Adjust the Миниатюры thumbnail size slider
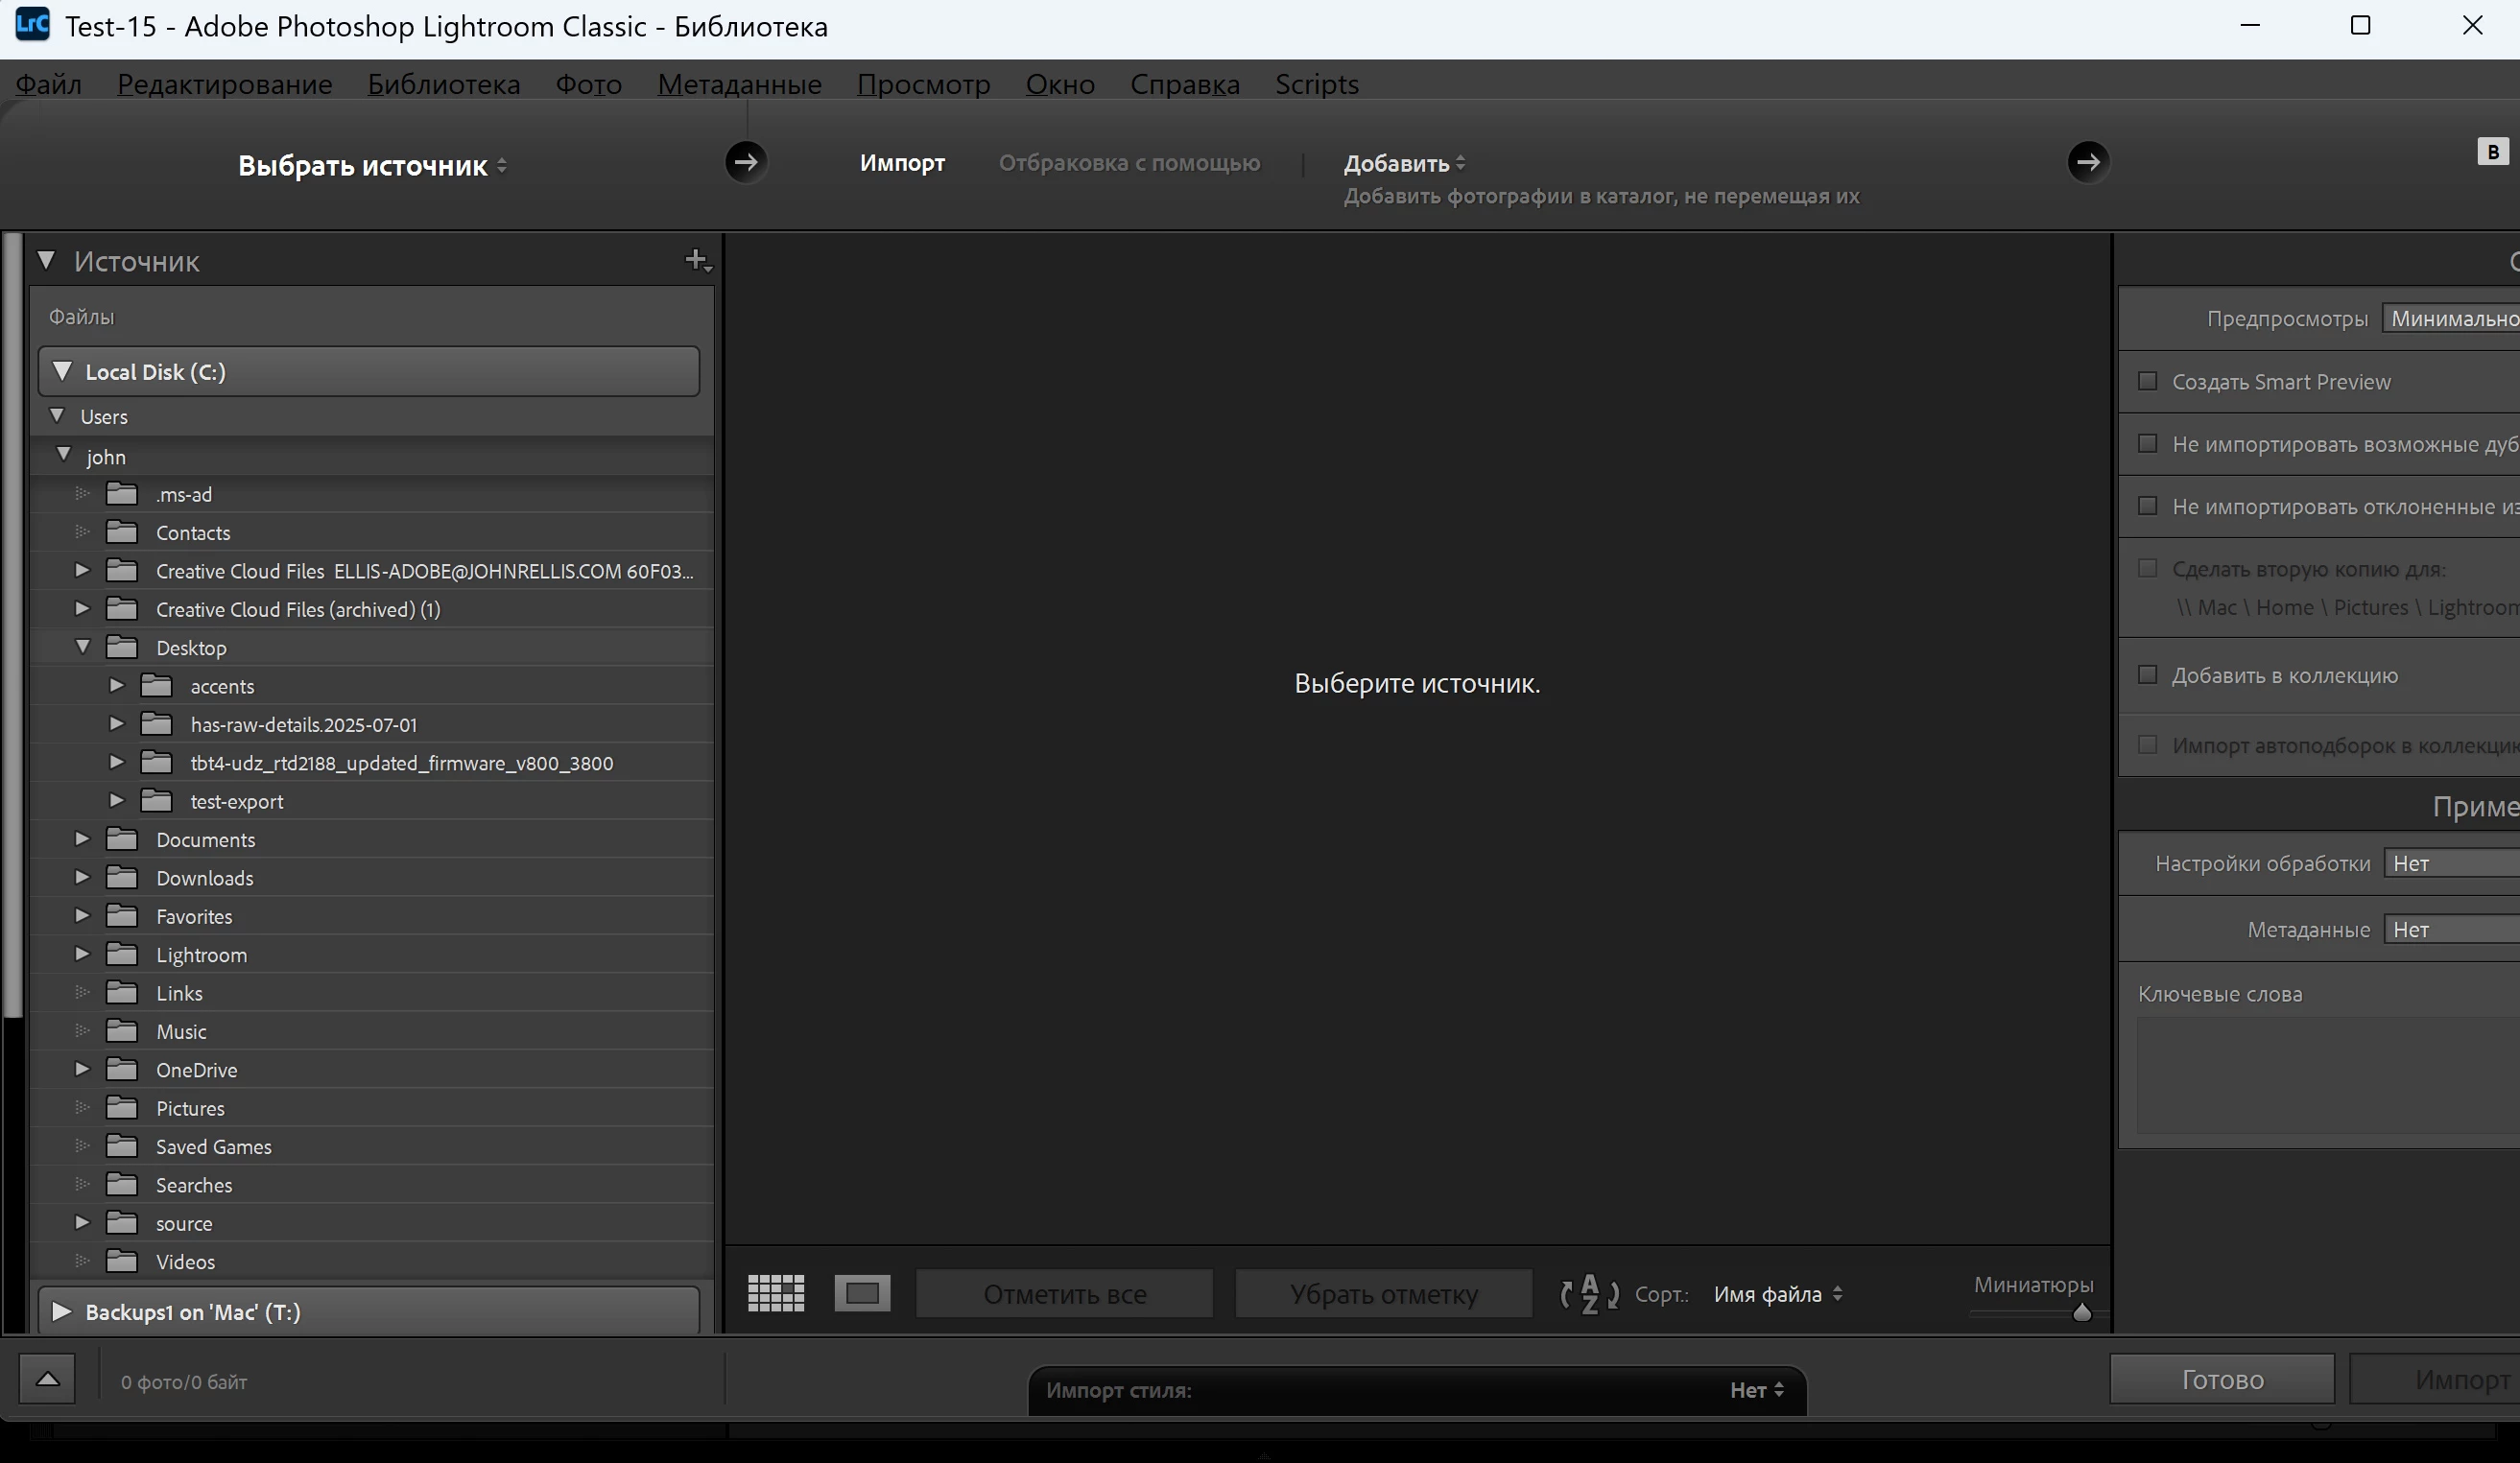Image resolution: width=2520 pixels, height=1463 pixels. point(2081,1313)
